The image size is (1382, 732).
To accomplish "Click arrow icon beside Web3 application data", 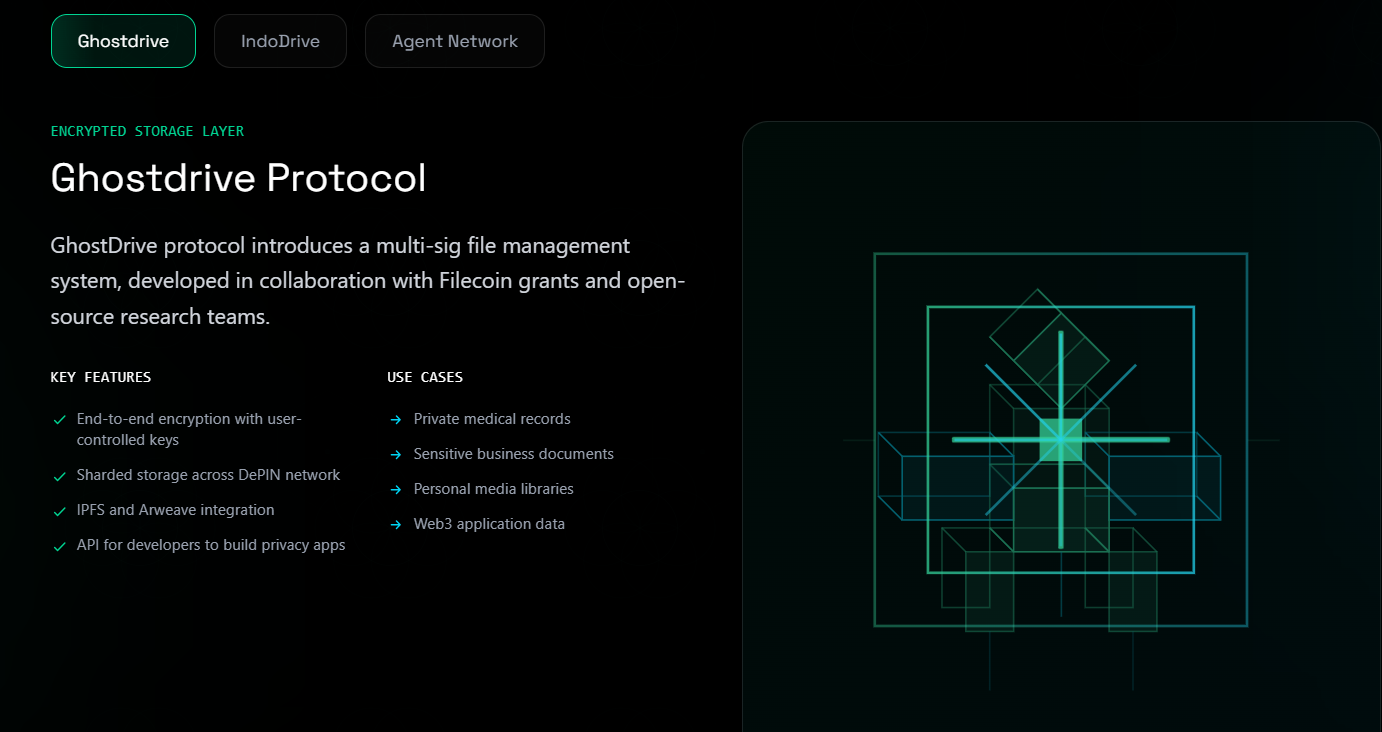I will click(396, 525).
